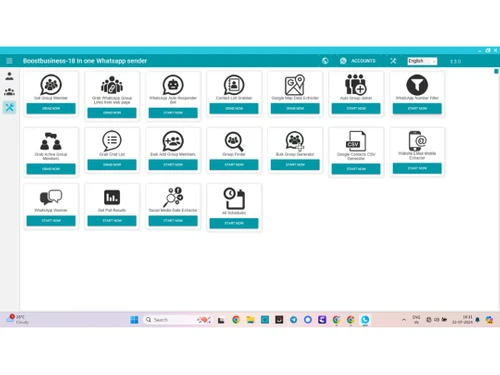This screenshot has height=375, width=500.
Task: Click the Contact List Grabber icon
Action: [234, 85]
